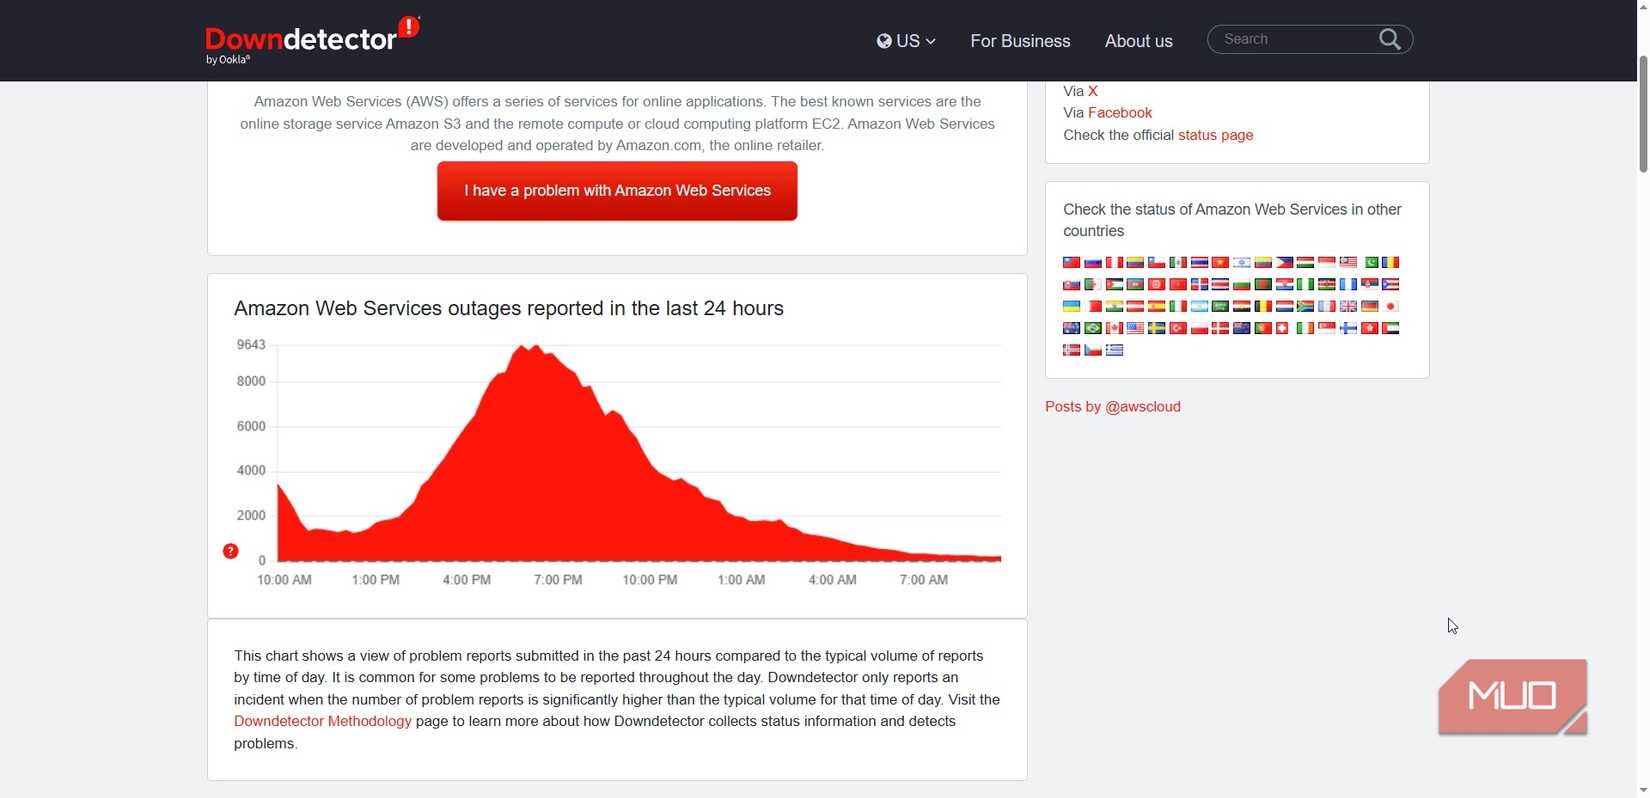Image resolution: width=1650 pixels, height=798 pixels.
Task: Click the 9643 chart peak value label
Action: [251, 345]
